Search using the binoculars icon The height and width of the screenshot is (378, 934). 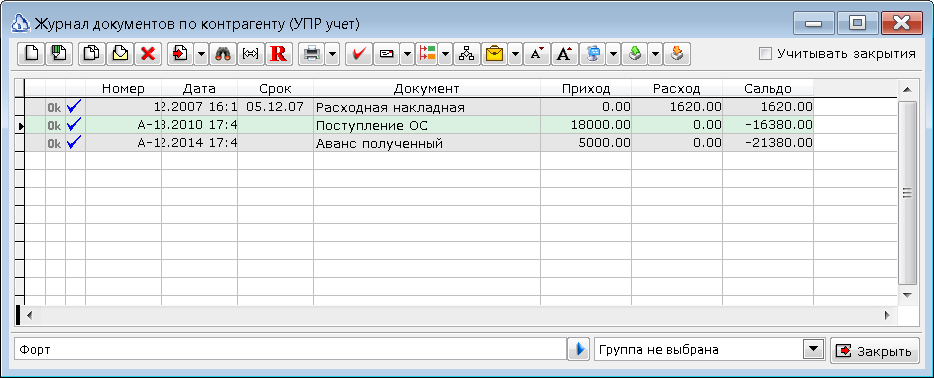click(223, 54)
